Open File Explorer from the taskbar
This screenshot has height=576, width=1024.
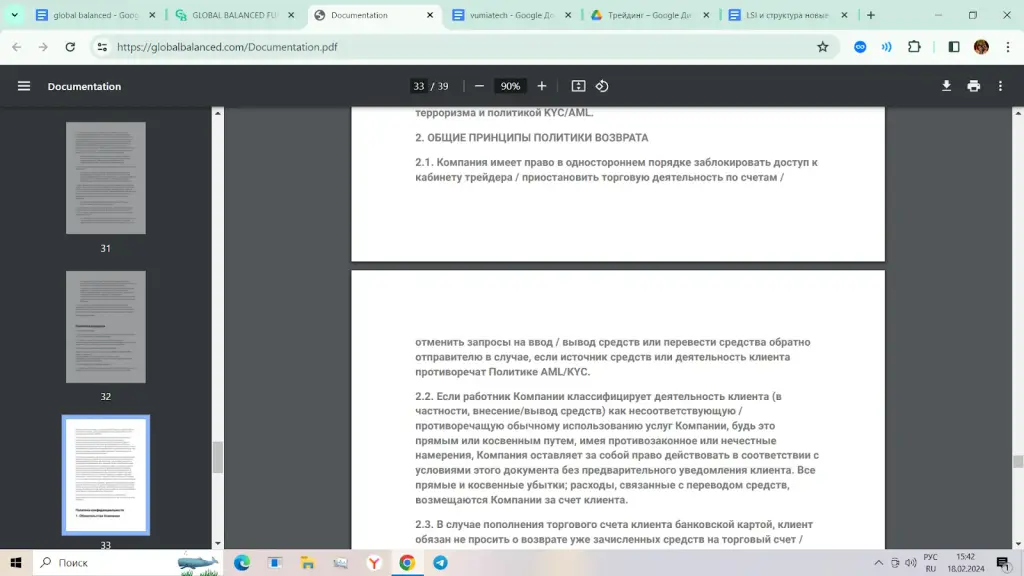308,562
